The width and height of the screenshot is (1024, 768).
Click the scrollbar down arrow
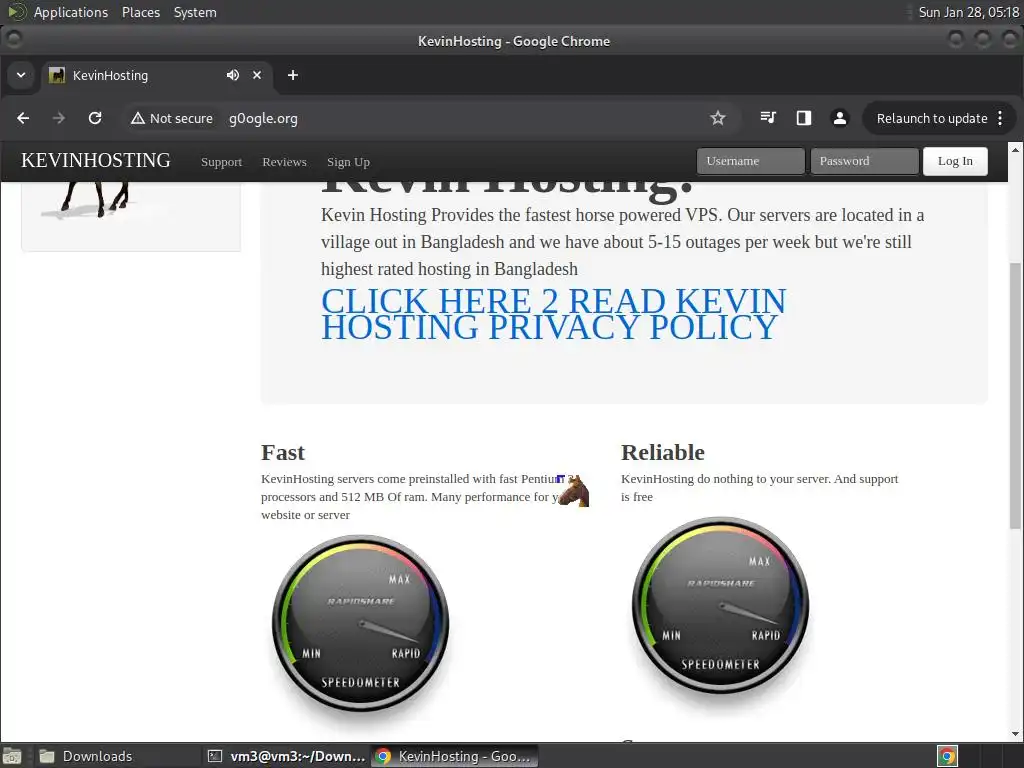(x=1015, y=733)
